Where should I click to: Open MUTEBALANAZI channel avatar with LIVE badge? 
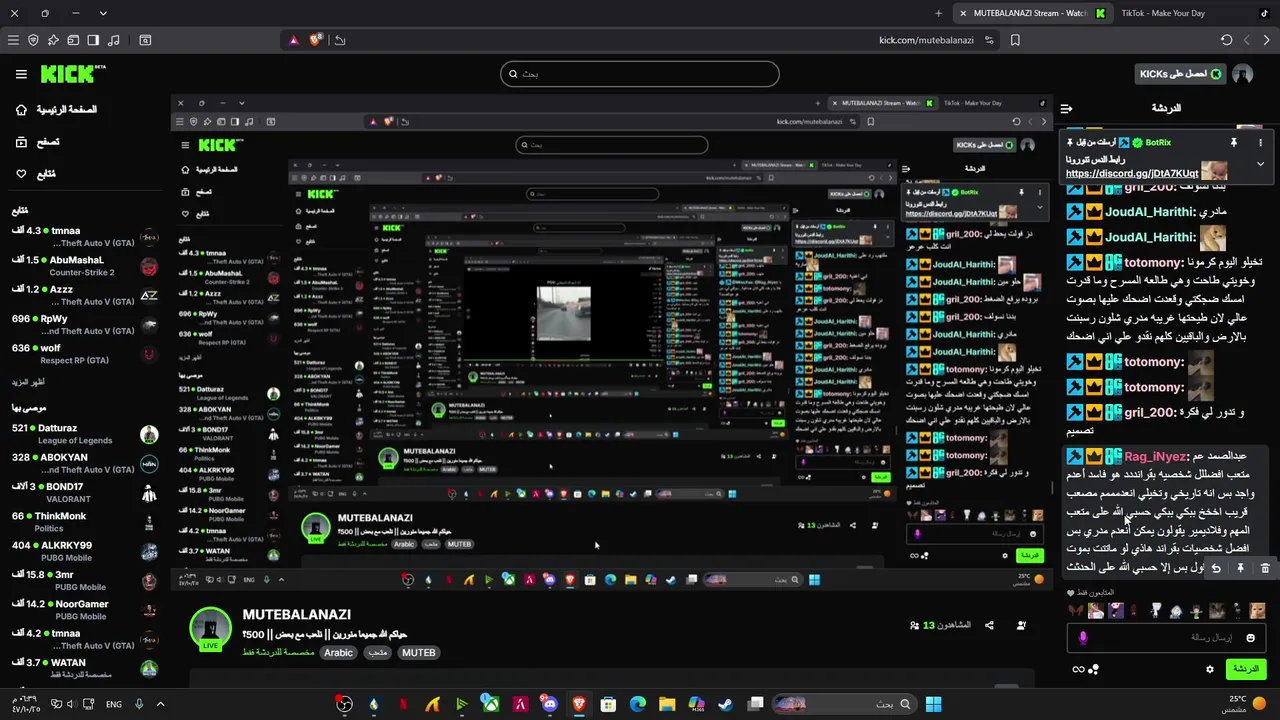(210, 629)
